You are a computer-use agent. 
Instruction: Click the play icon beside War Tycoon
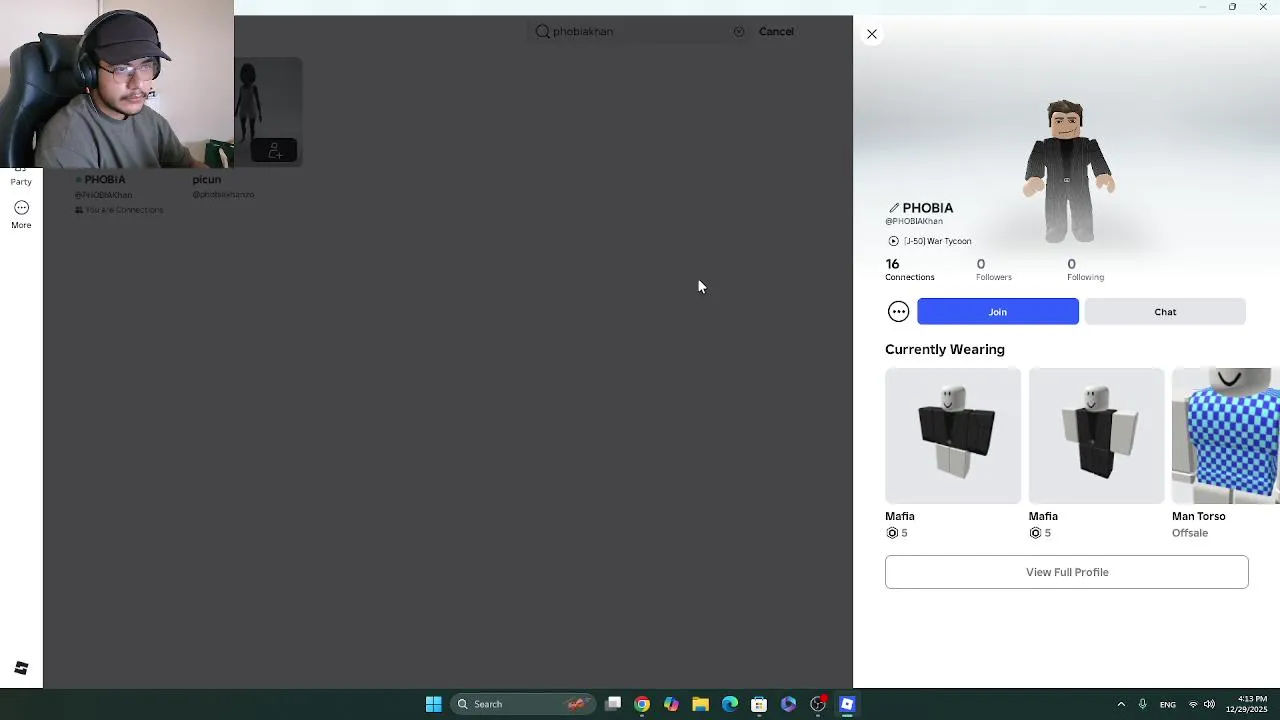click(x=893, y=241)
